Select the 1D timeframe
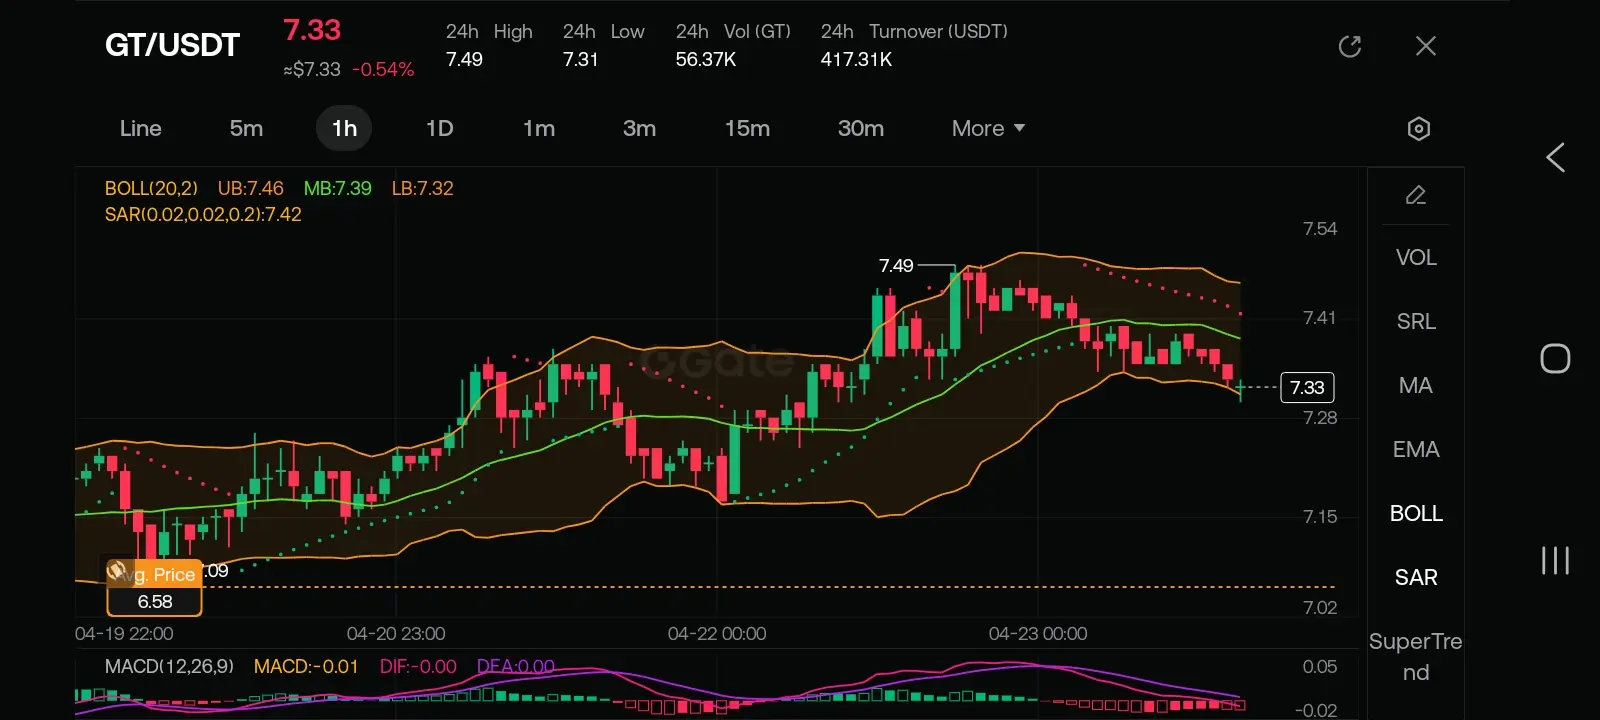Viewport: 1600px width, 720px height. pos(440,128)
